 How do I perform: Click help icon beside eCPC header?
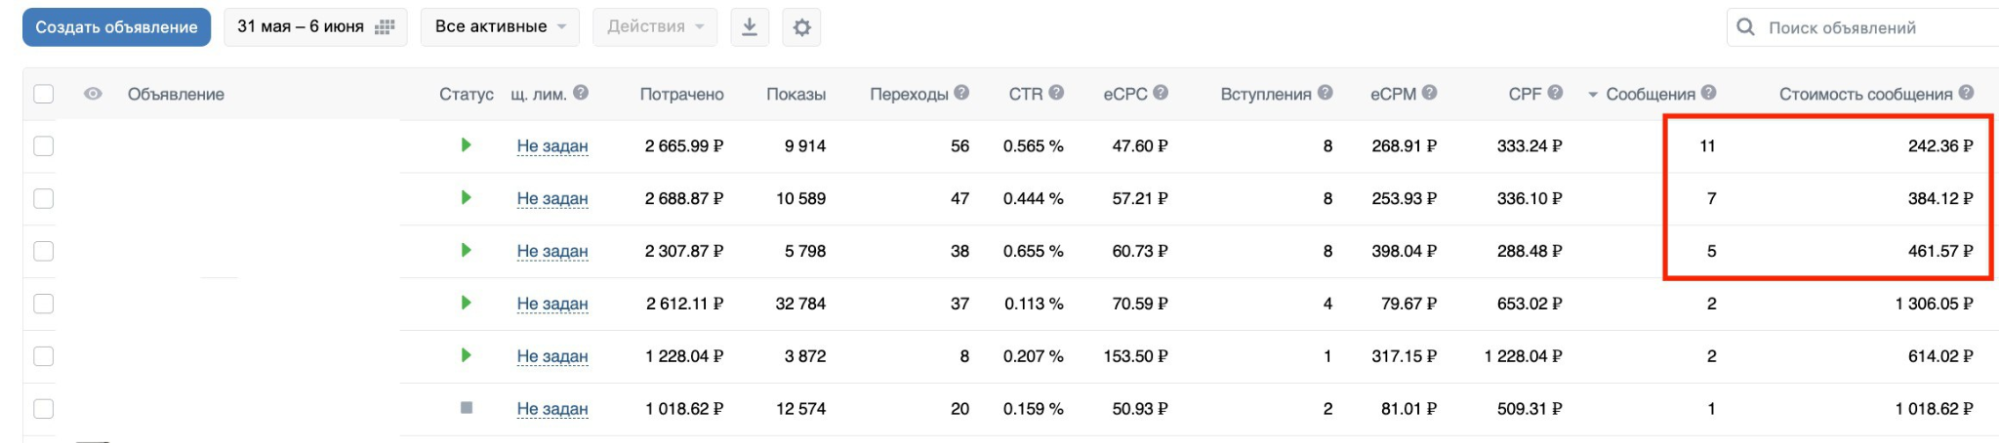click(1160, 93)
